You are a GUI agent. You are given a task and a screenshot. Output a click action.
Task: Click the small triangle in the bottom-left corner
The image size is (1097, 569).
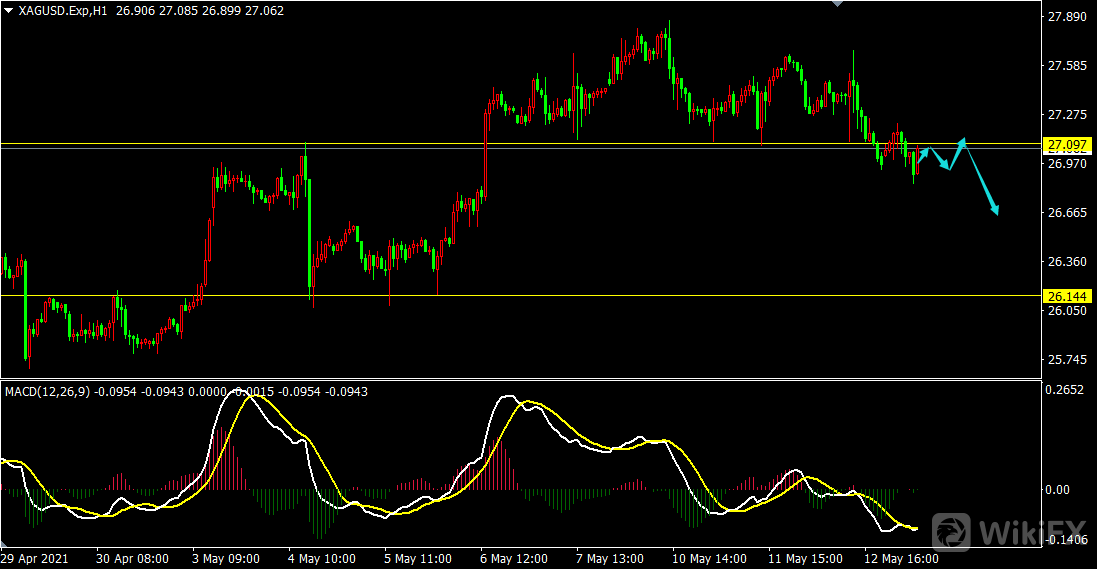3,544
